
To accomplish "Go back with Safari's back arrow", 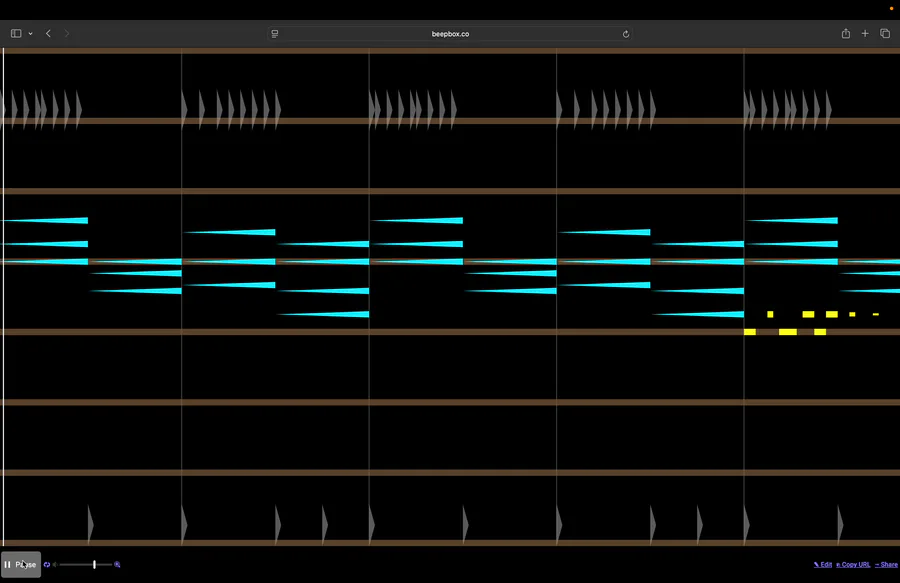I will pyautogui.click(x=48, y=34).
